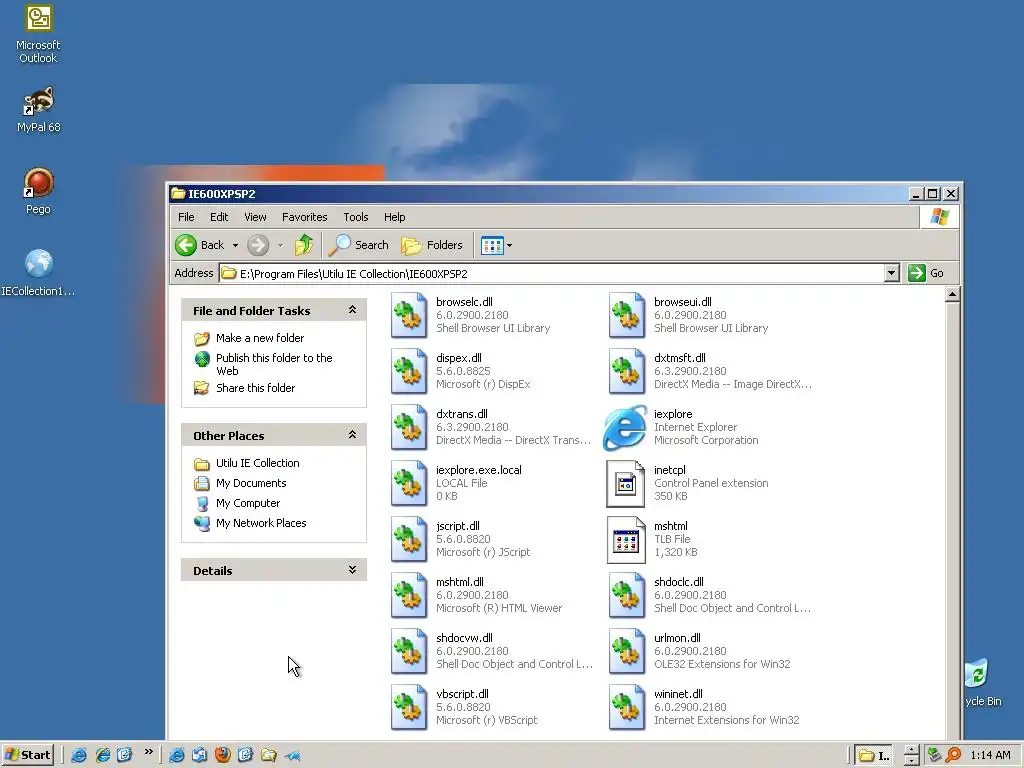Screen dimensions: 1024x768
Task: Select the dxtmsft.dll file icon
Action: click(x=626, y=371)
